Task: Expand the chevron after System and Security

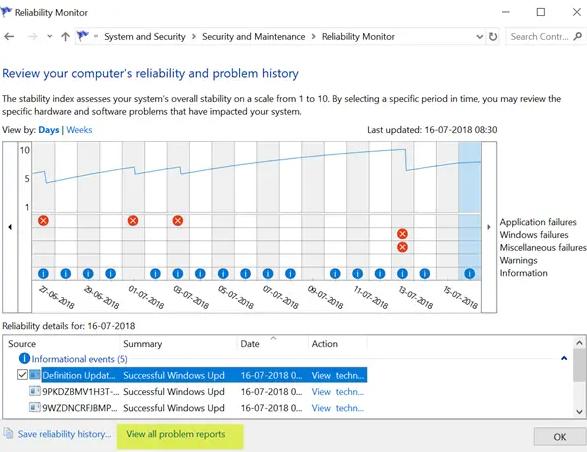Action: point(194,37)
